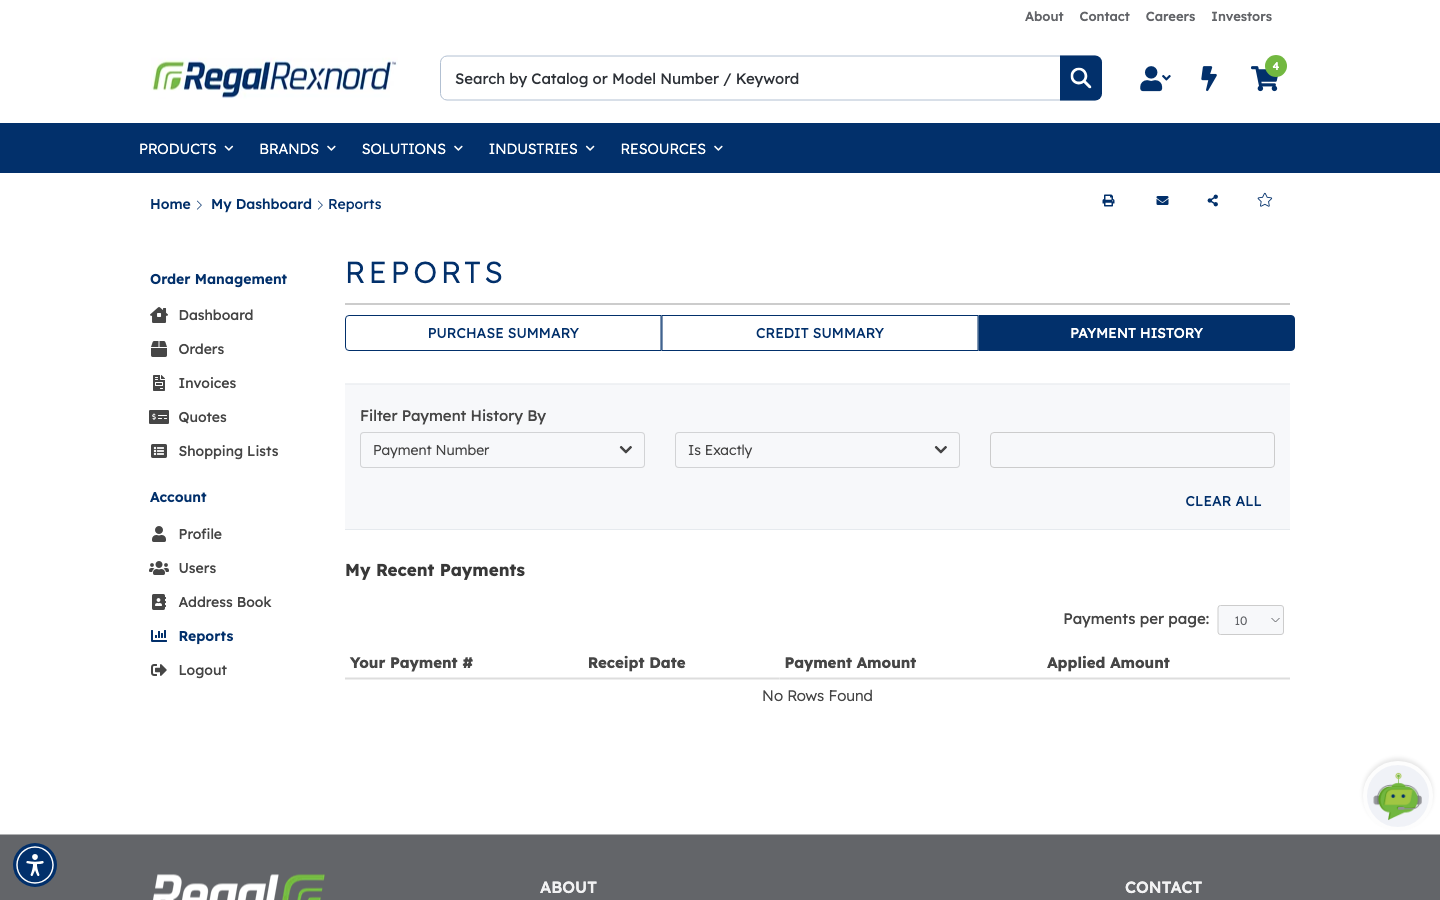Screen dimensions: 1440x900
Task: Open the user account icon menu
Action: coord(1155,78)
